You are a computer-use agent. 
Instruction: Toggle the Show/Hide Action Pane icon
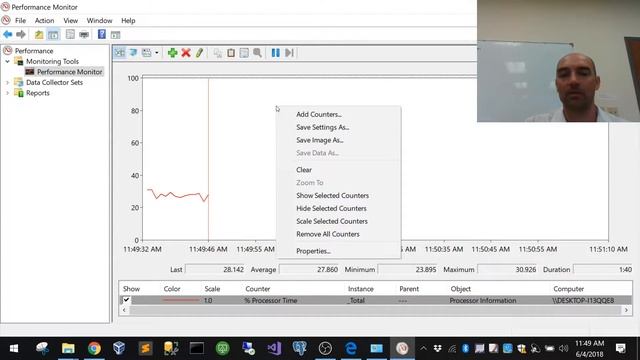(116, 35)
